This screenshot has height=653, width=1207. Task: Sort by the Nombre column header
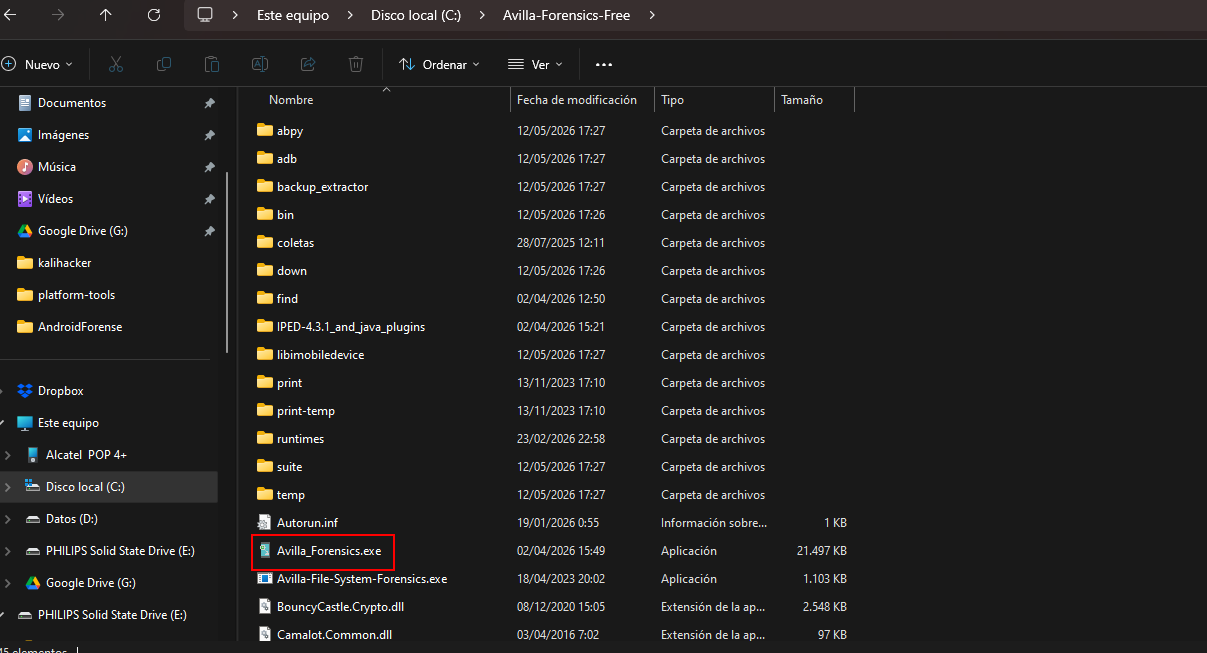click(291, 100)
